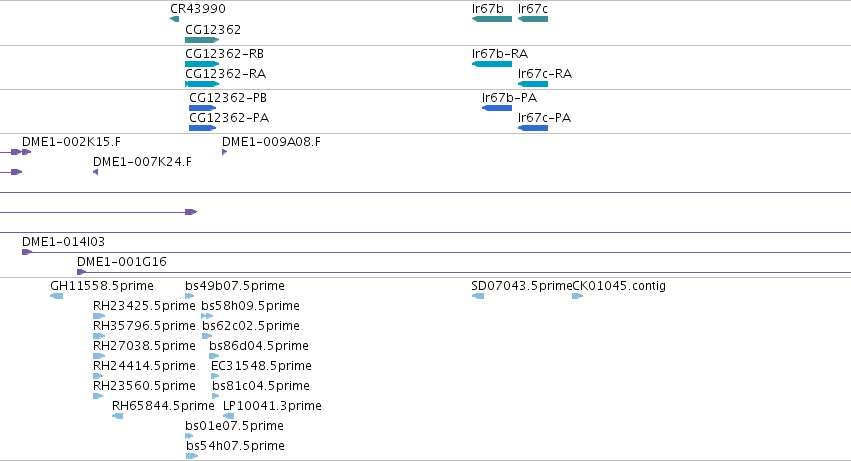Select the Ir67b gene arrow
The width and height of the screenshot is (851, 461).
tap(492, 19)
